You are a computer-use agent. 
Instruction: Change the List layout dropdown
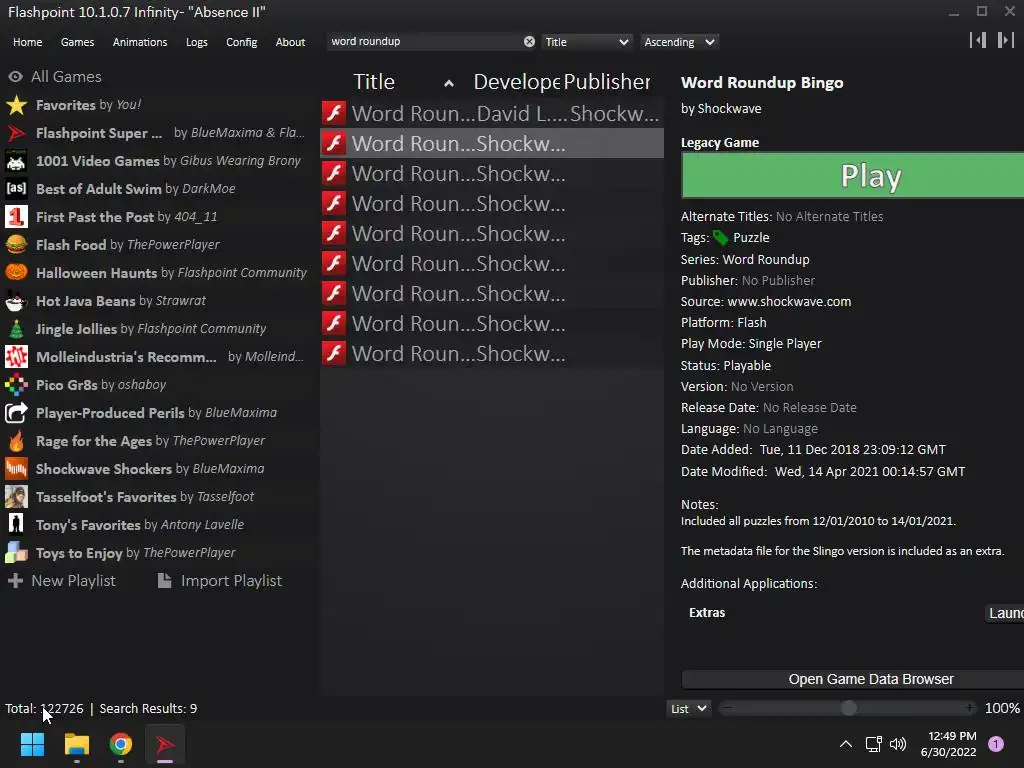point(688,709)
